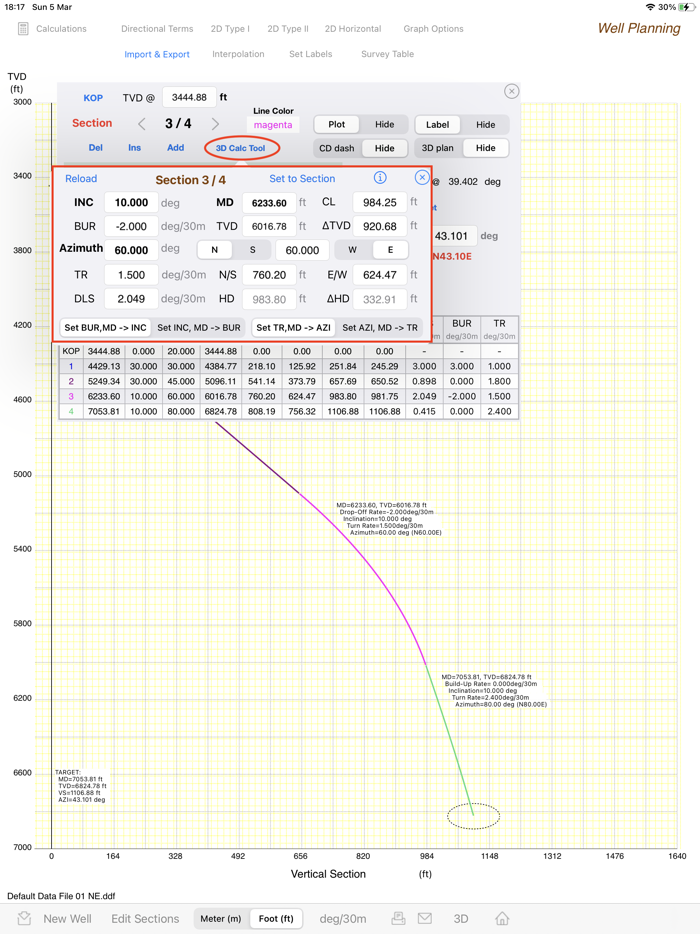Tap Set to Section
Viewport: 700px width, 934px height.
(302, 179)
